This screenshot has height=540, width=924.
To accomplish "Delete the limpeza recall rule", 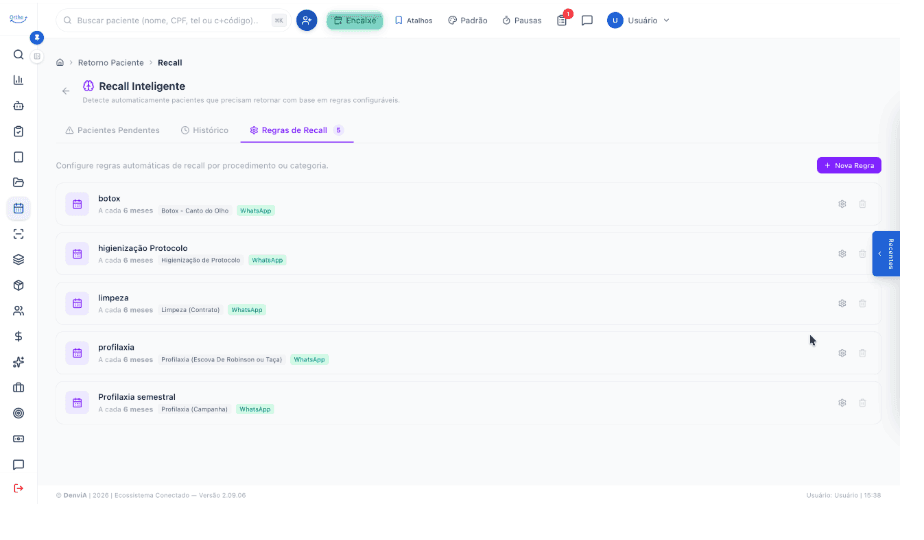I will click(862, 304).
